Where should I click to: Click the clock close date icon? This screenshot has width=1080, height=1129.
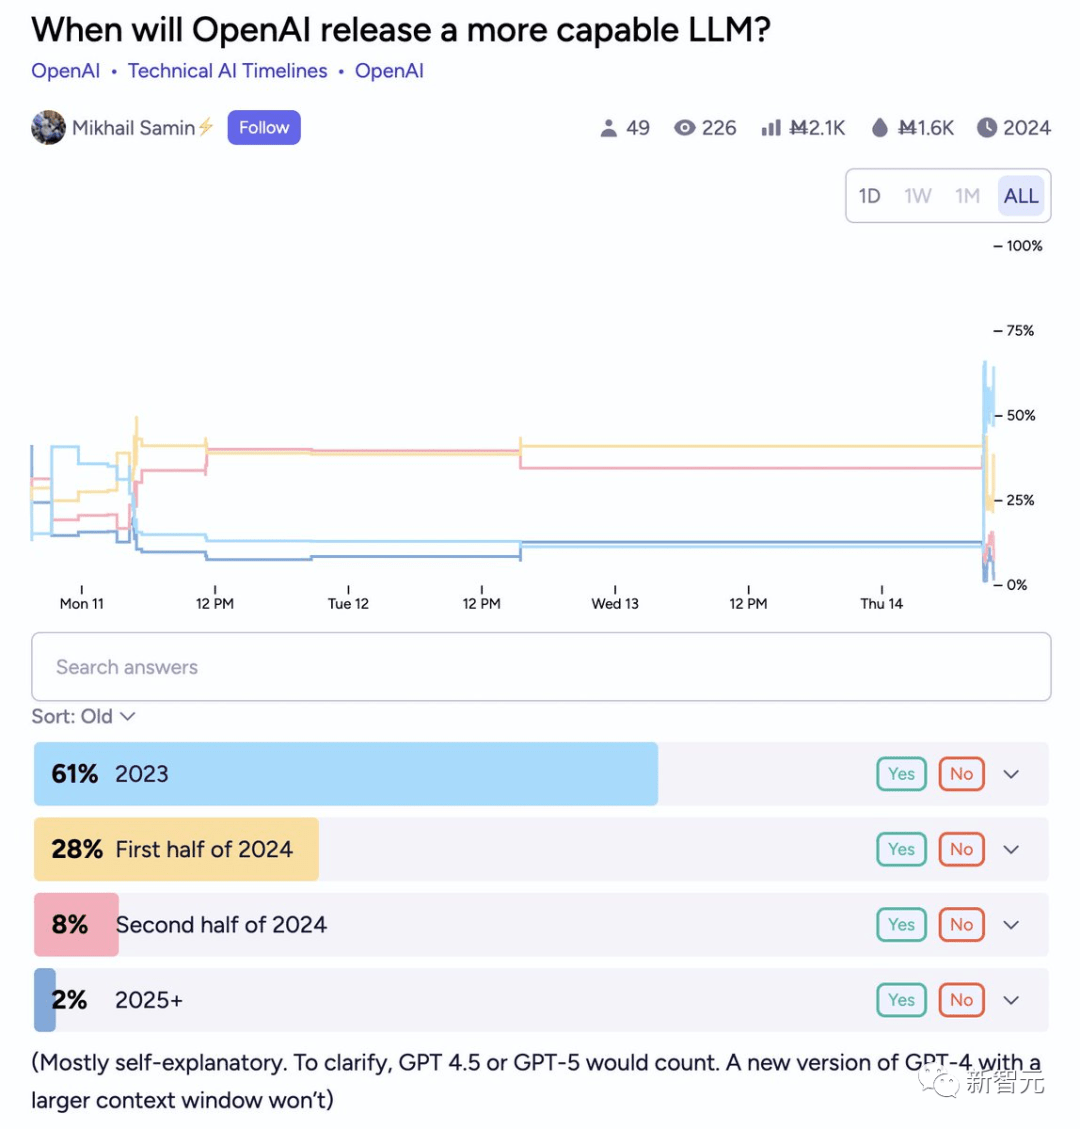pos(986,128)
